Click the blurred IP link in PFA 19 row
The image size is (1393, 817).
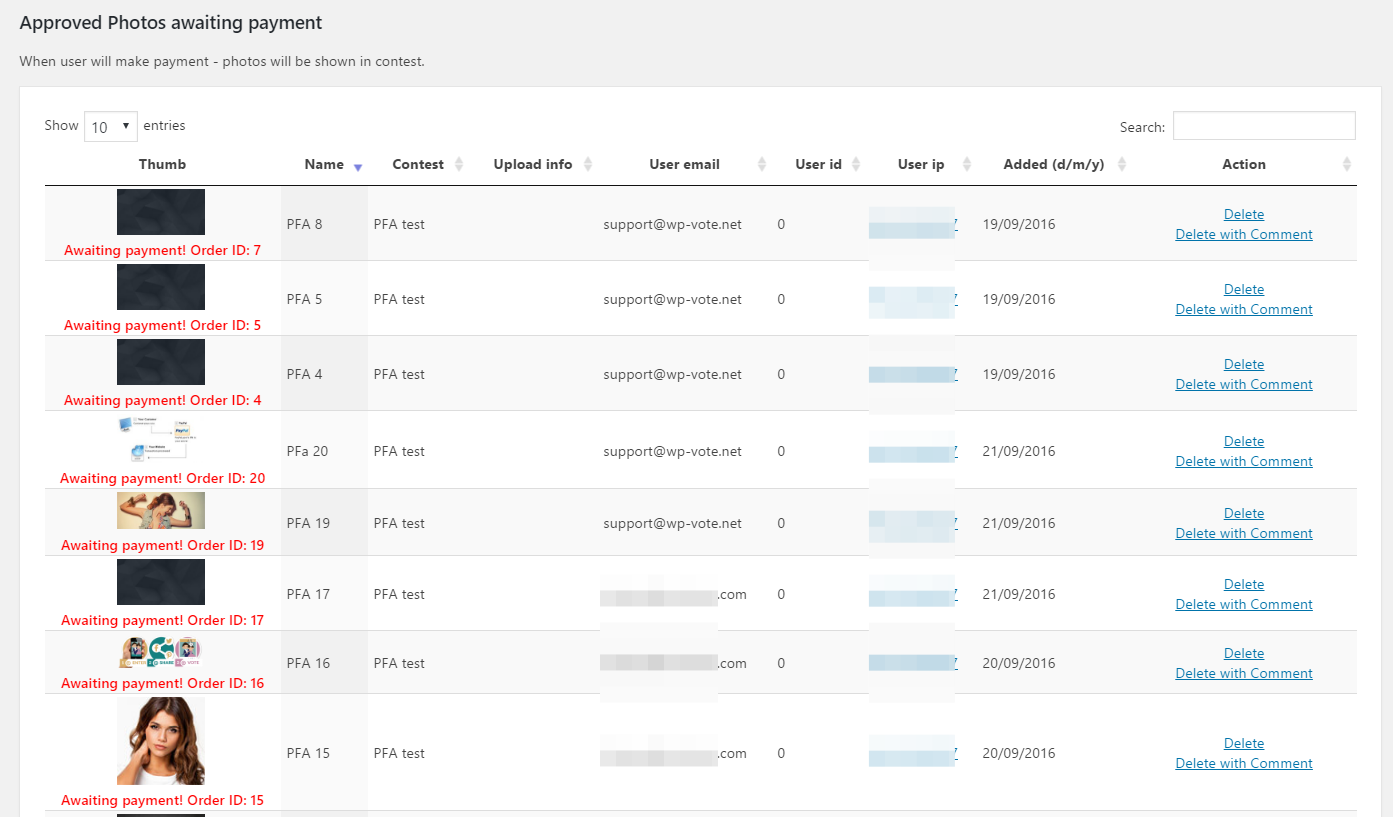tap(913, 523)
